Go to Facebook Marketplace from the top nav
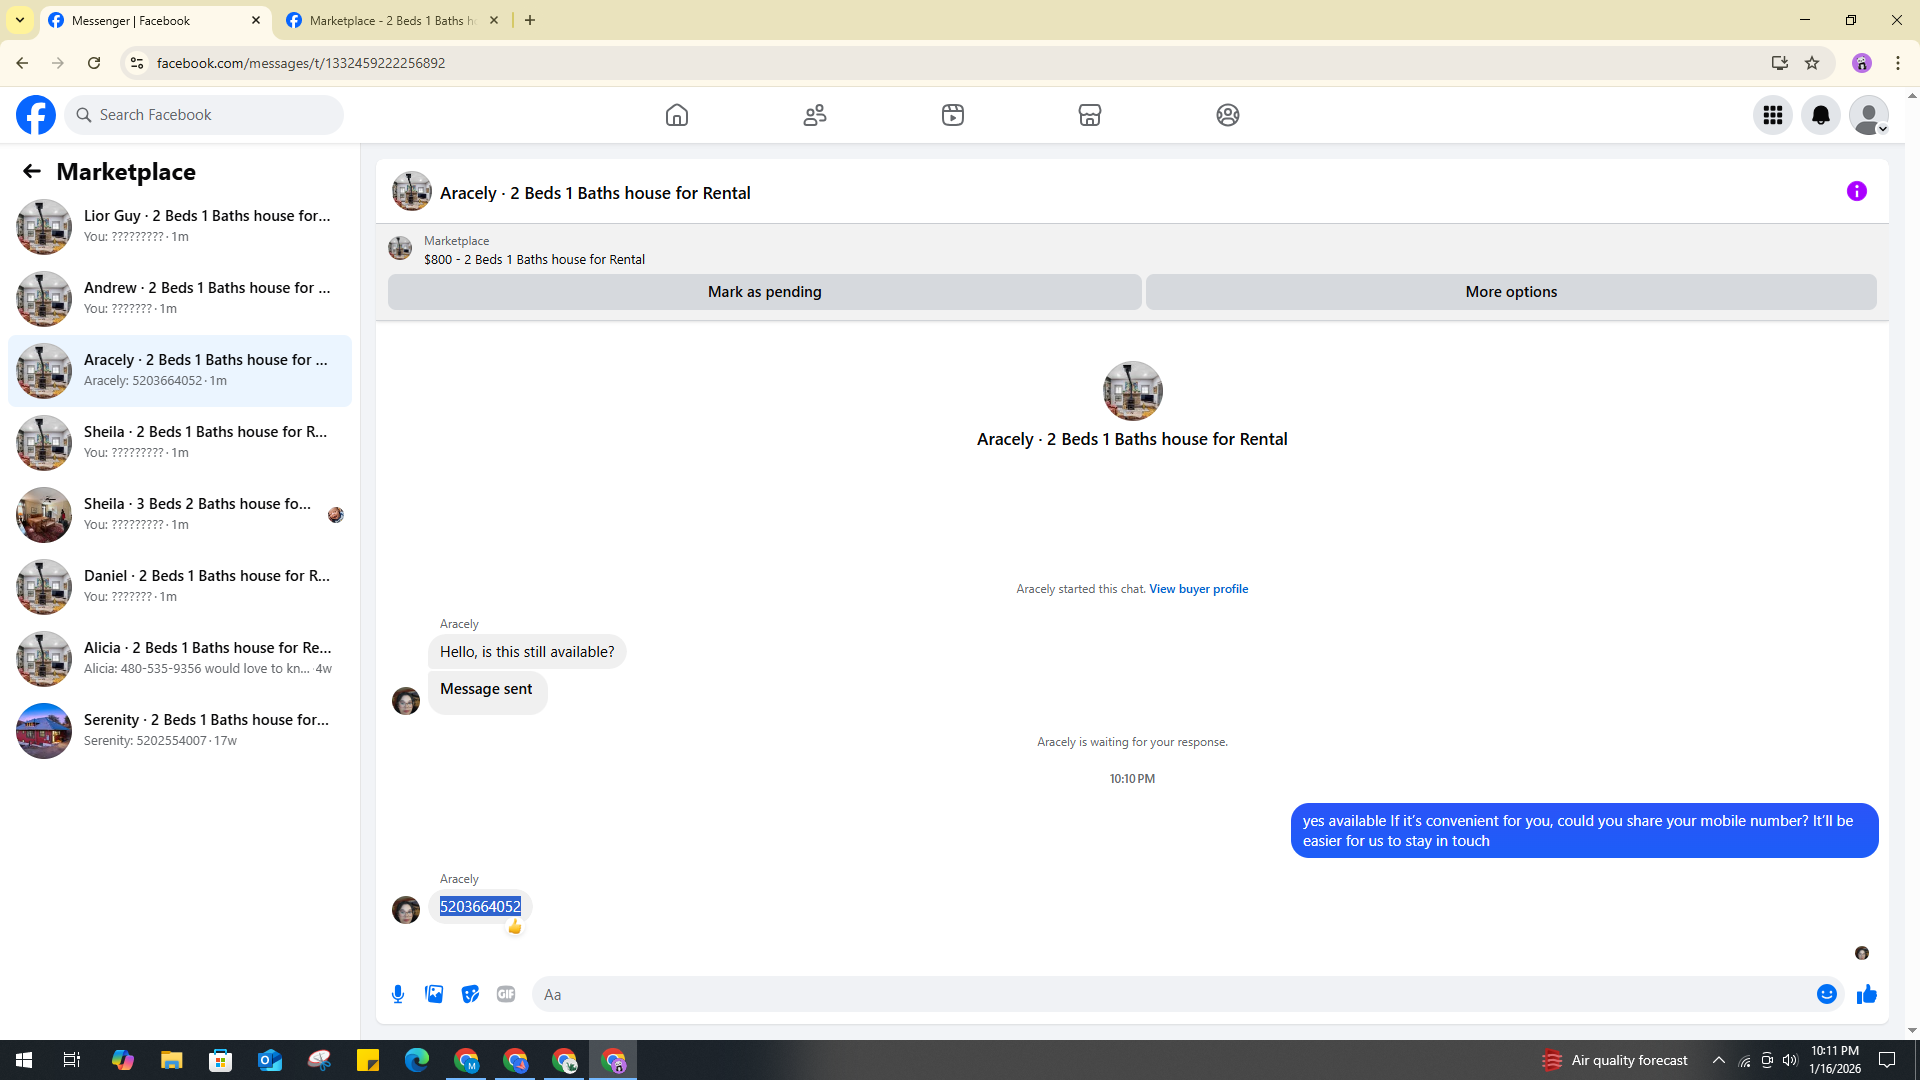This screenshot has width=1920, height=1080. pyautogui.click(x=1089, y=115)
